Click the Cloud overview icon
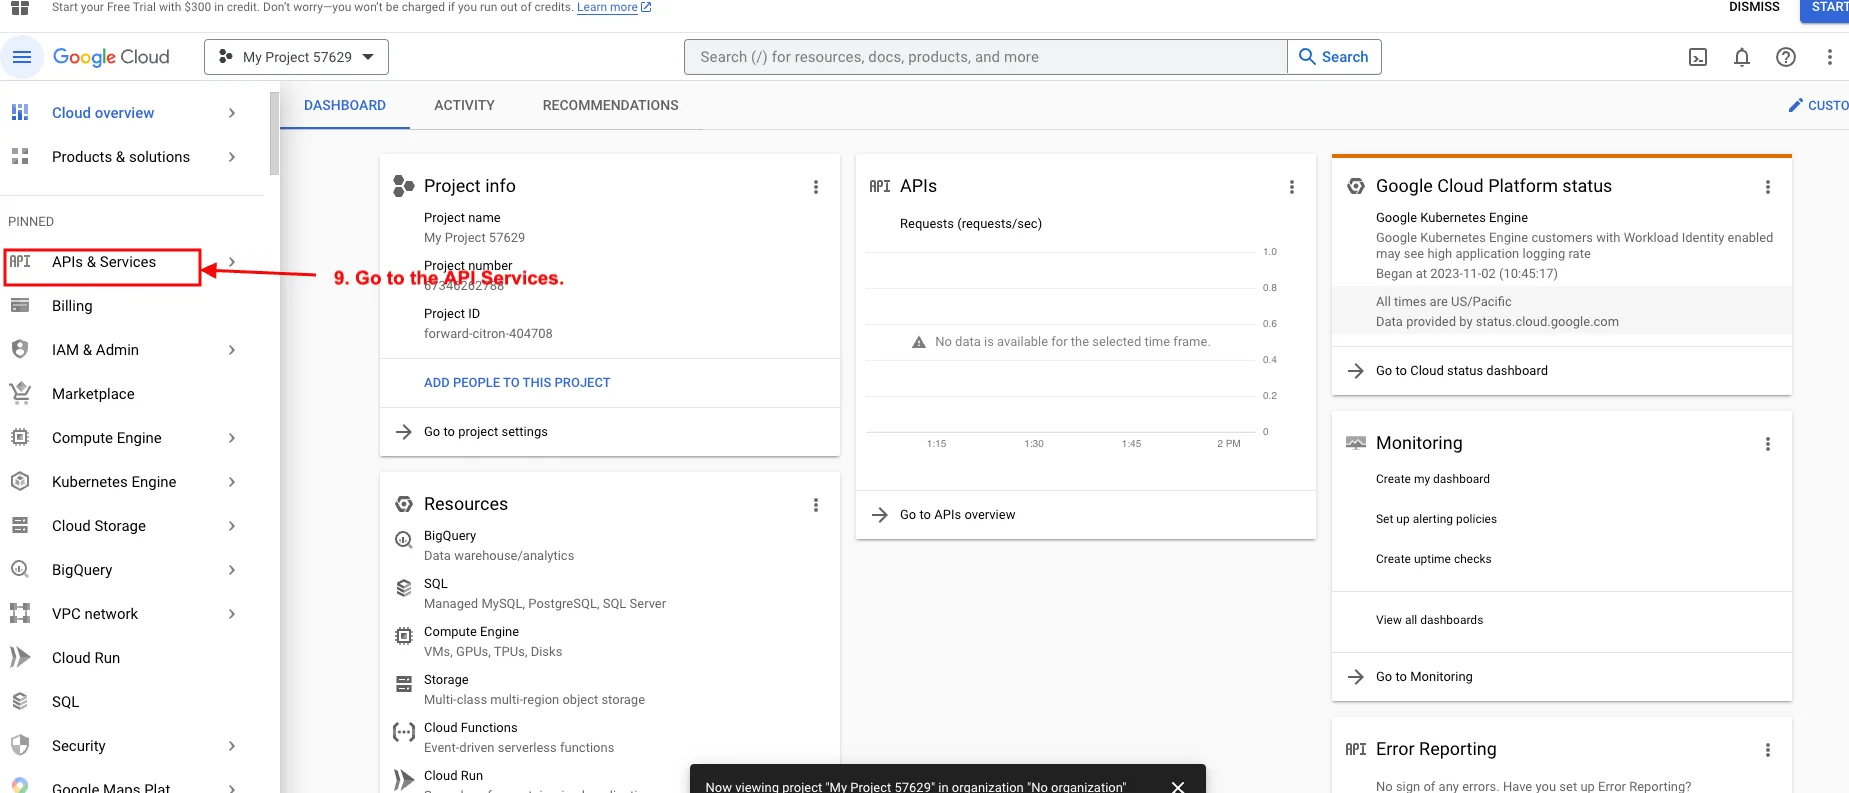1849x793 pixels. coord(20,112)
